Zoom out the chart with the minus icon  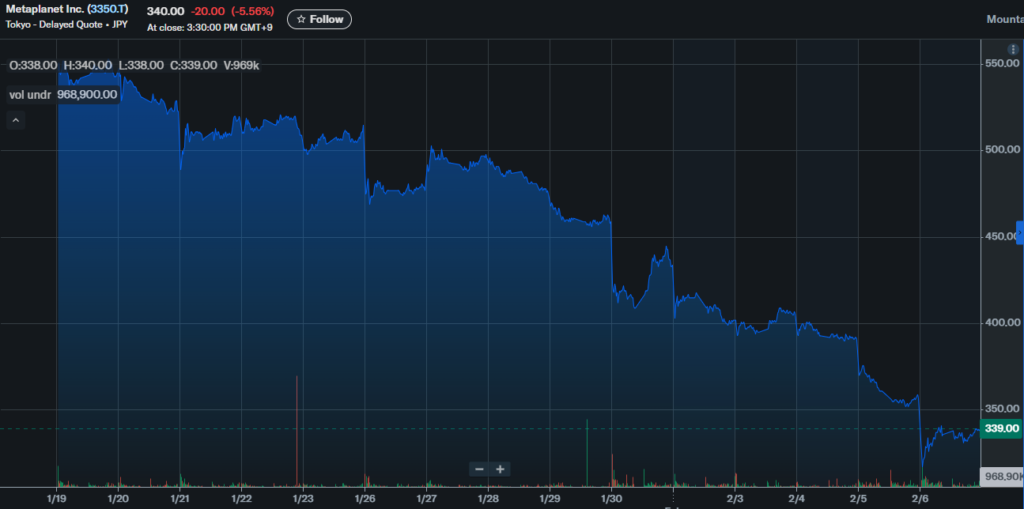tap(479, 469)
